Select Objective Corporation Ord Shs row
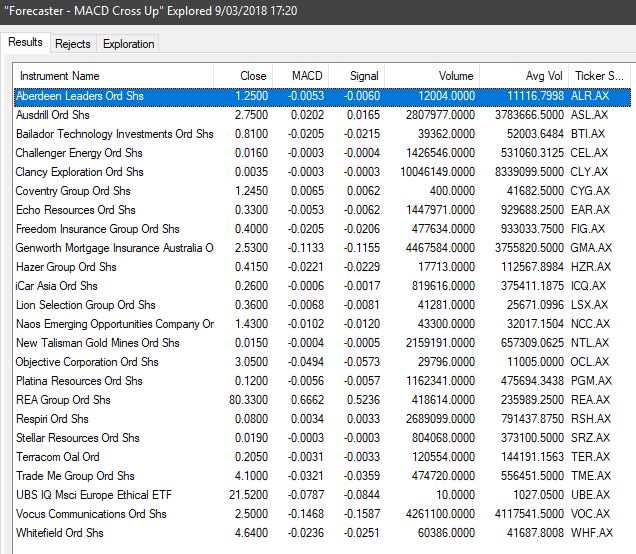636x554 pixels. coord(322,362)
